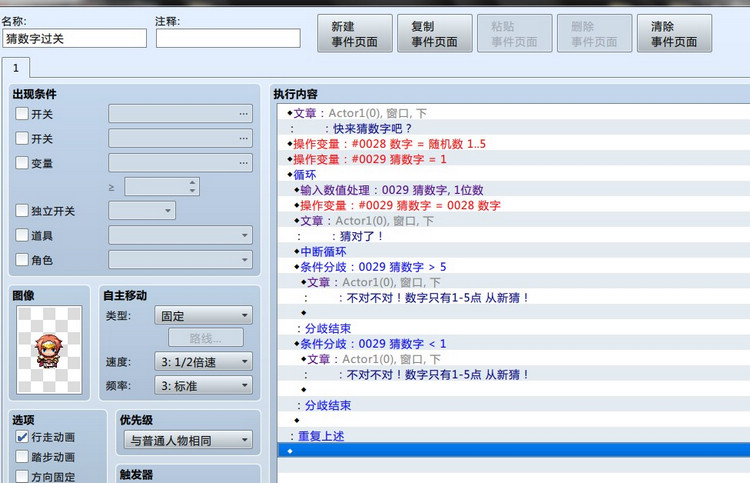Select the first 文章：Actor1(0), 窗口, 下 line
The image size is (750, 483).
(514, 113)
